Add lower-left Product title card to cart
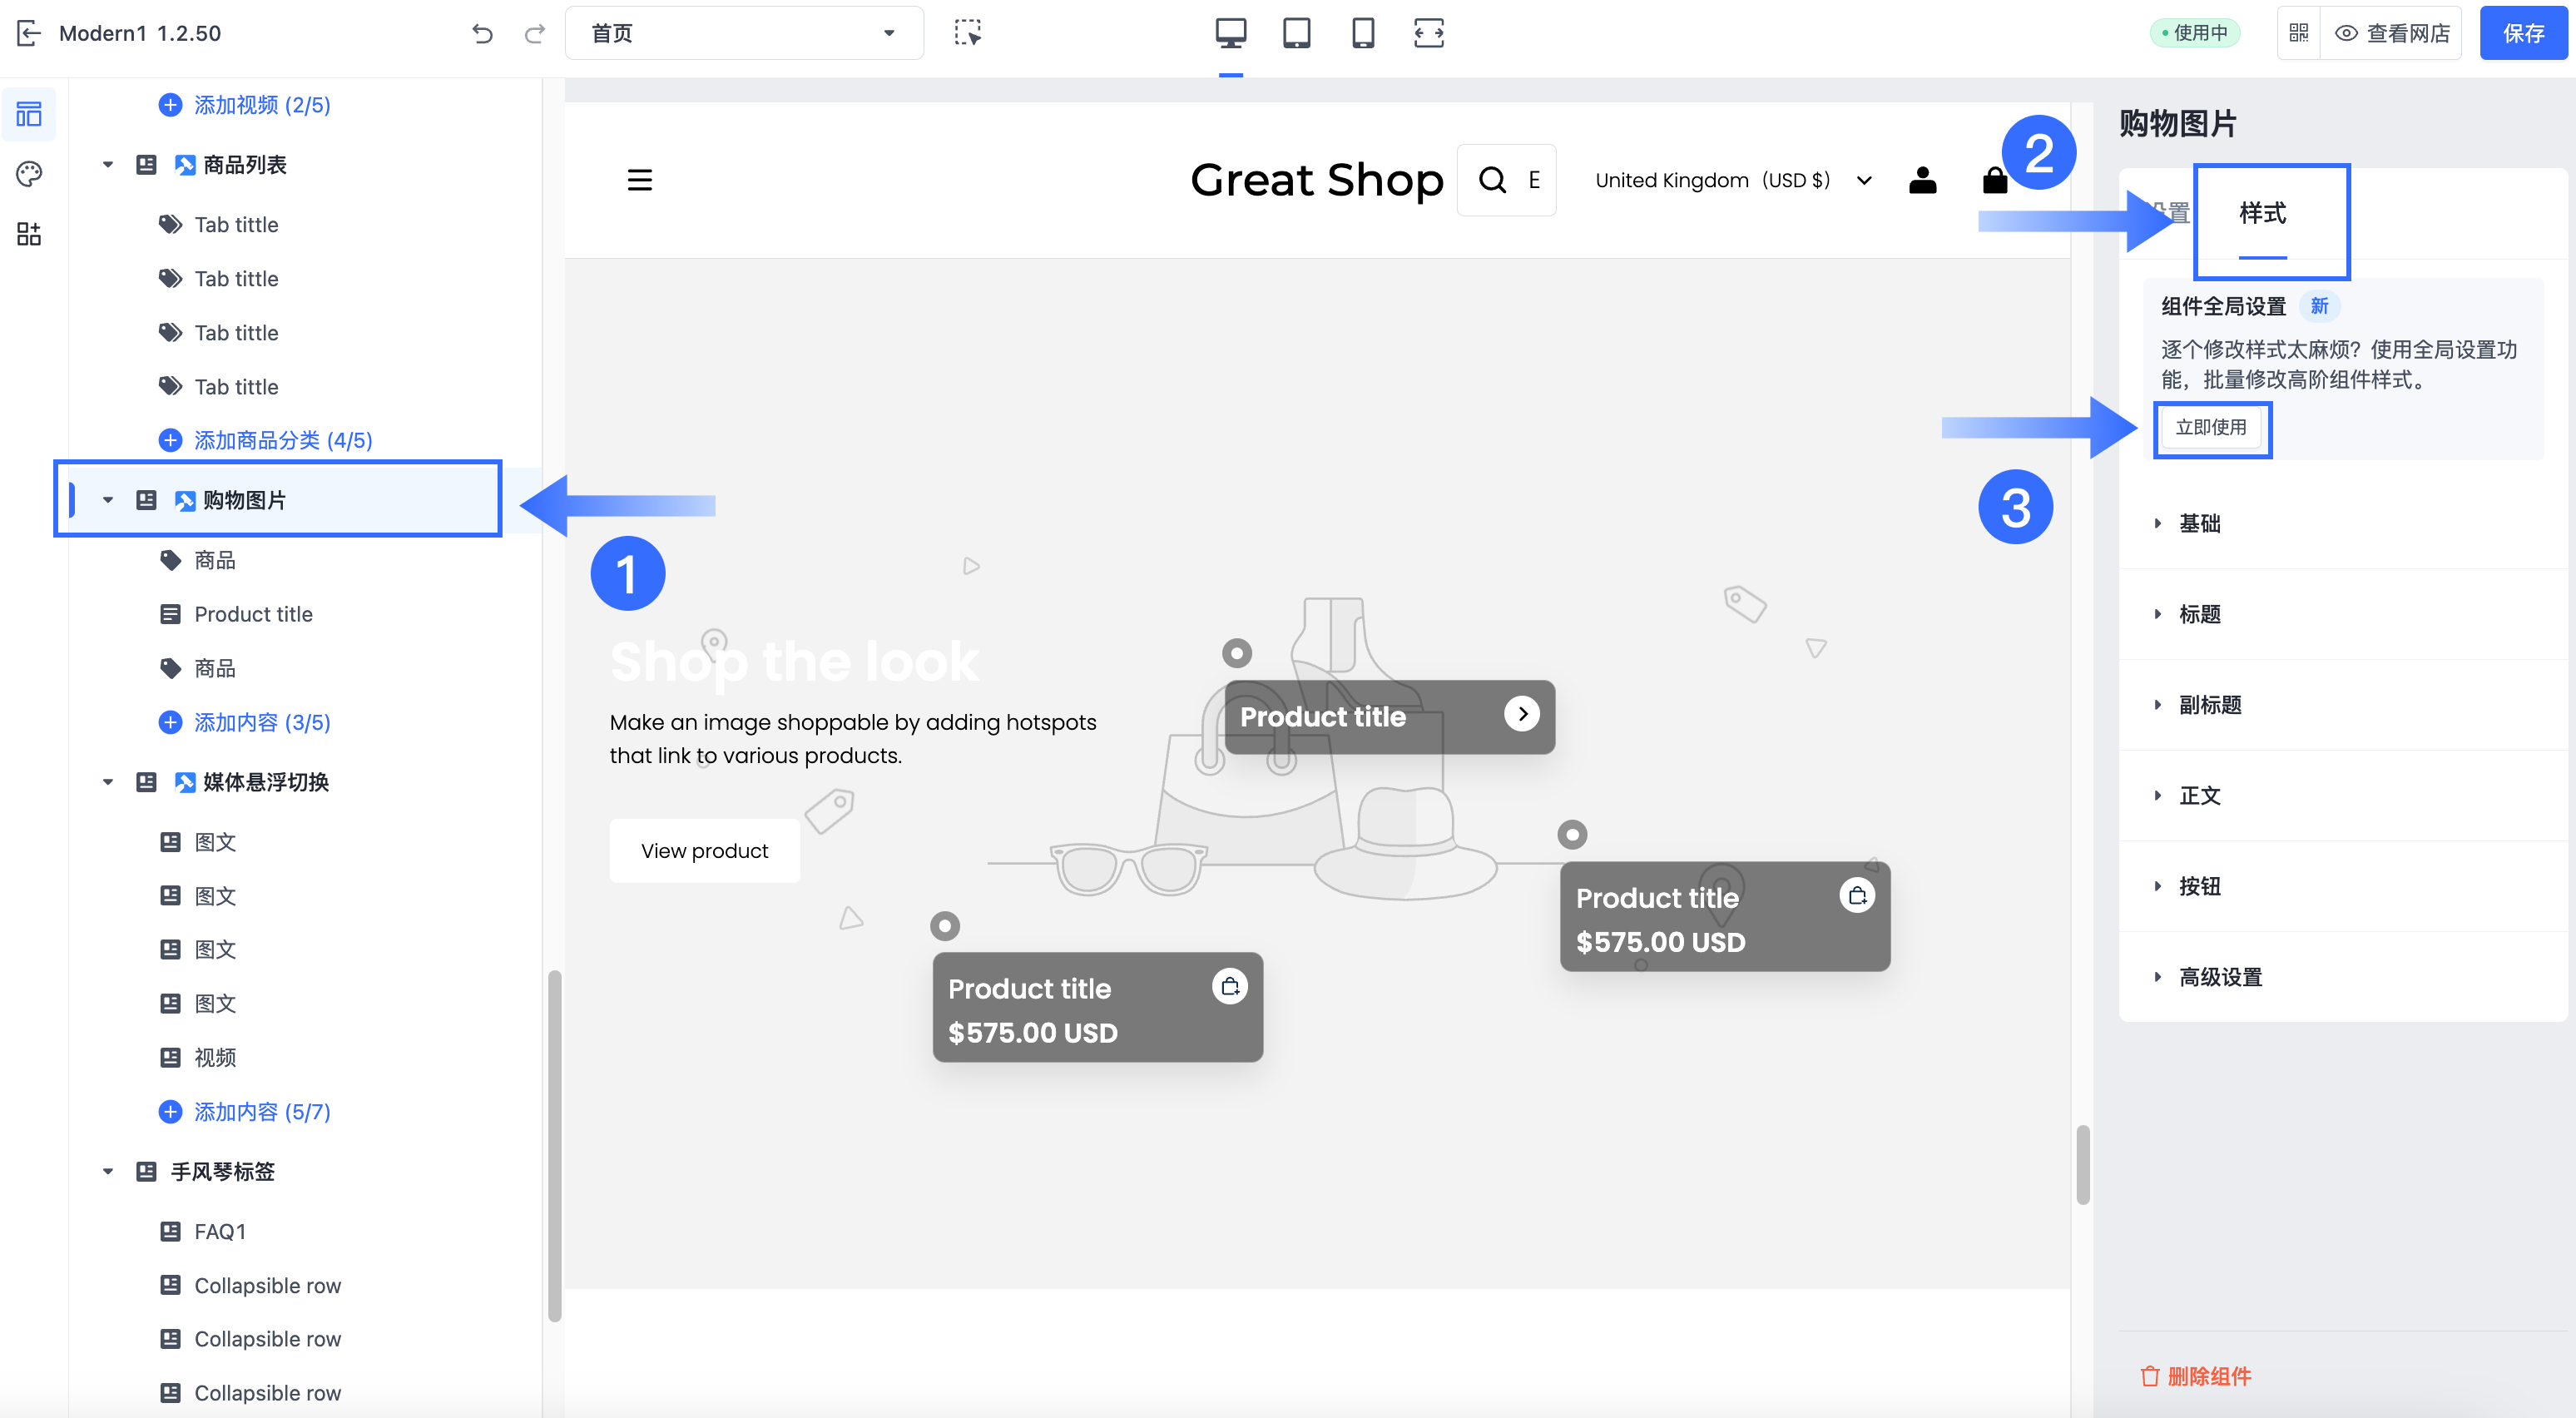 point(1230,986)
